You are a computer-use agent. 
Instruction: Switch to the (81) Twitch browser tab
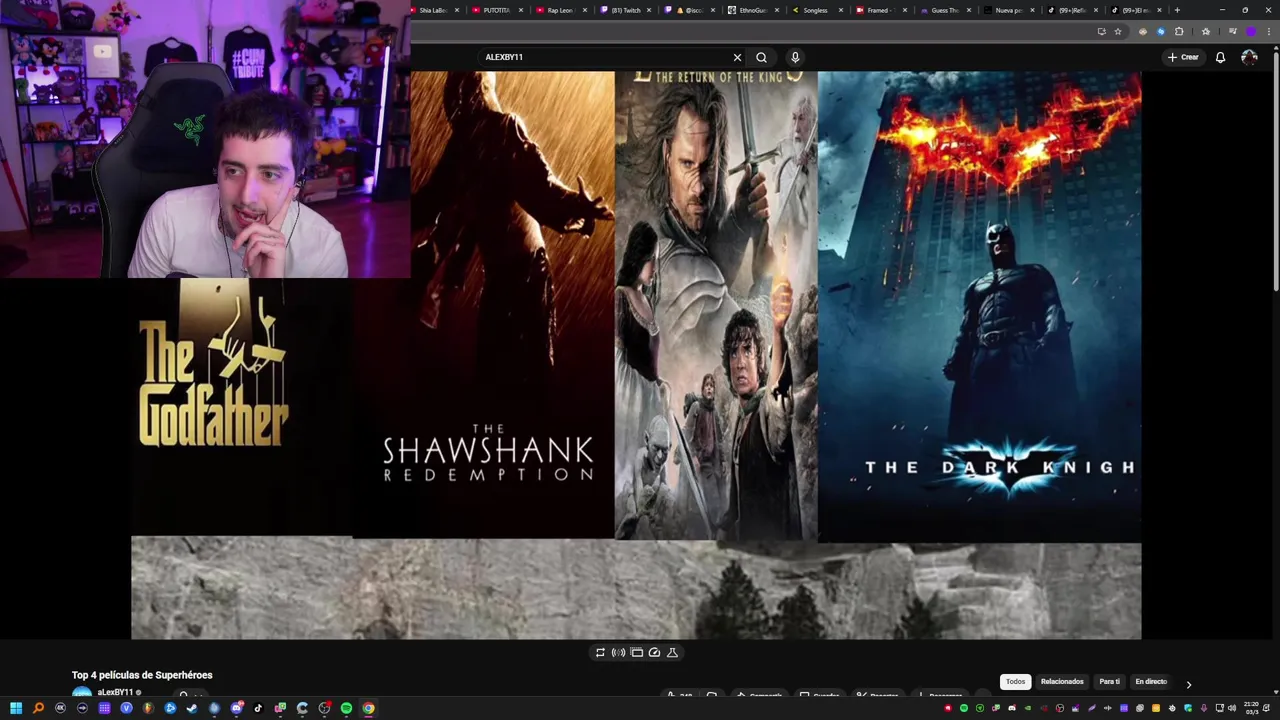[625, 10]
